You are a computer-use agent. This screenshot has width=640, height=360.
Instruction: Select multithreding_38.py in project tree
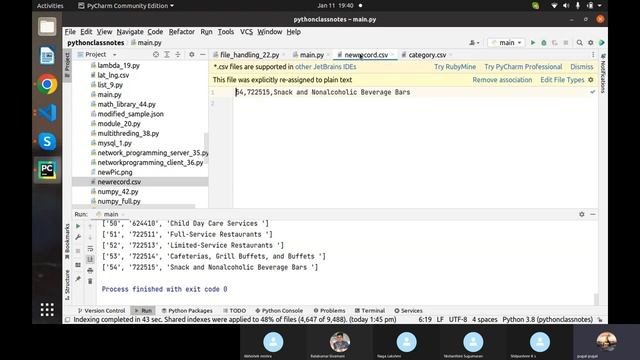point(128,133)
